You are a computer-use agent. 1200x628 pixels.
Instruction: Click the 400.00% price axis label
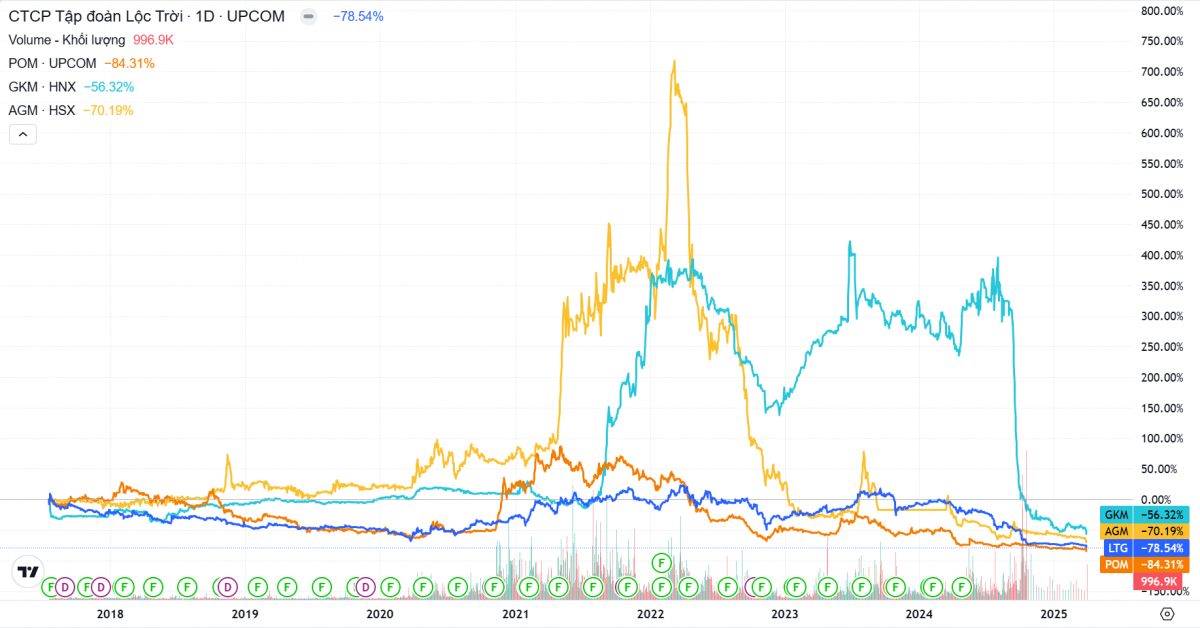(1162, 255)
